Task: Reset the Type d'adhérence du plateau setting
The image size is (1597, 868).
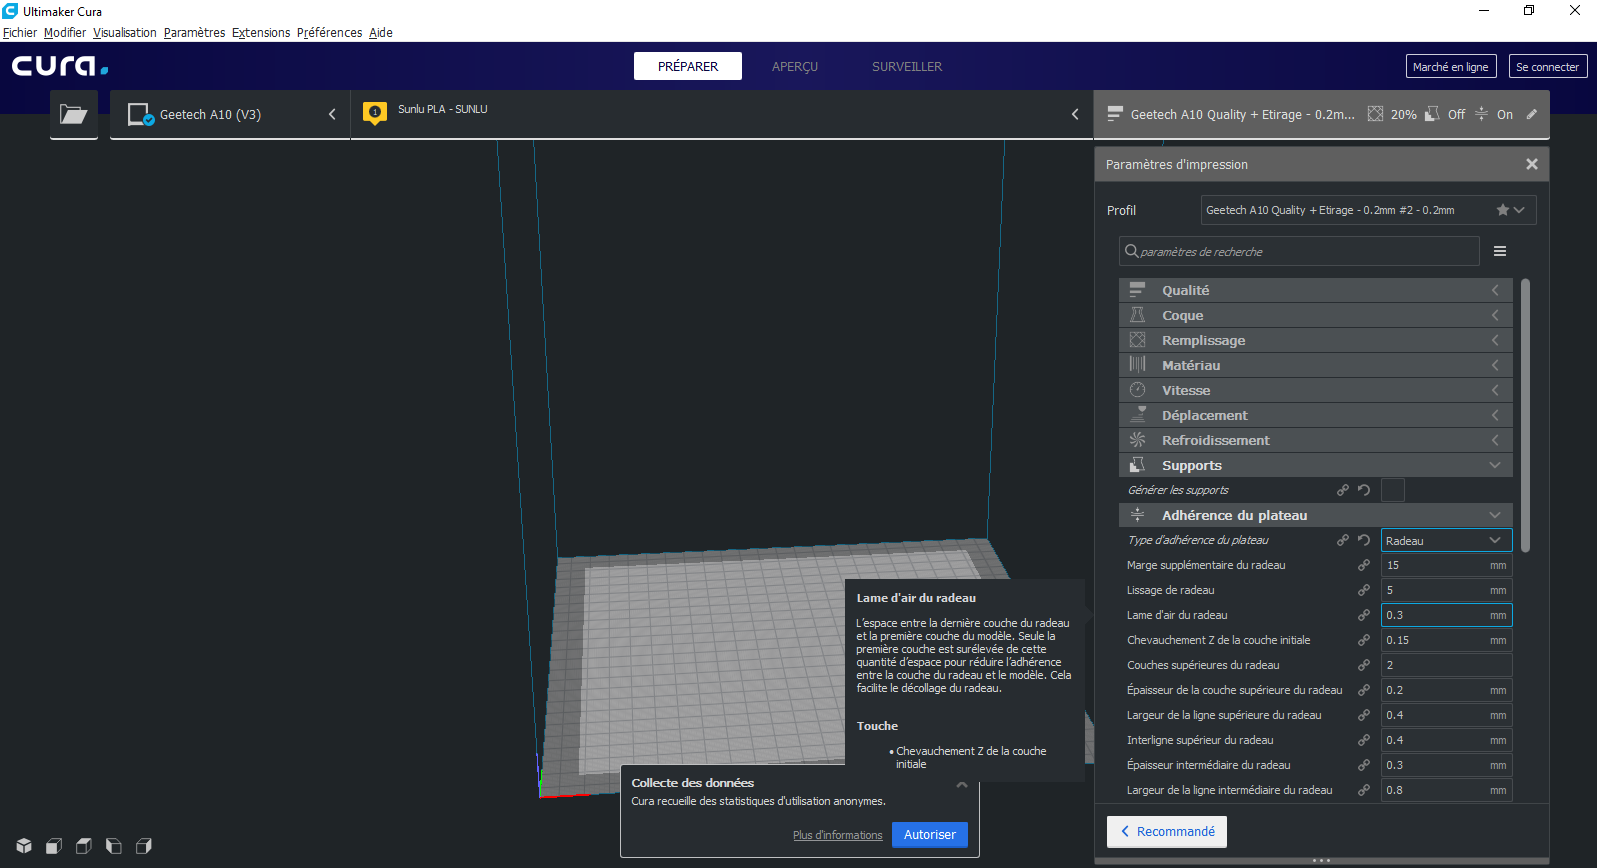Action: pyautogui.click(x=1364, y=540)
